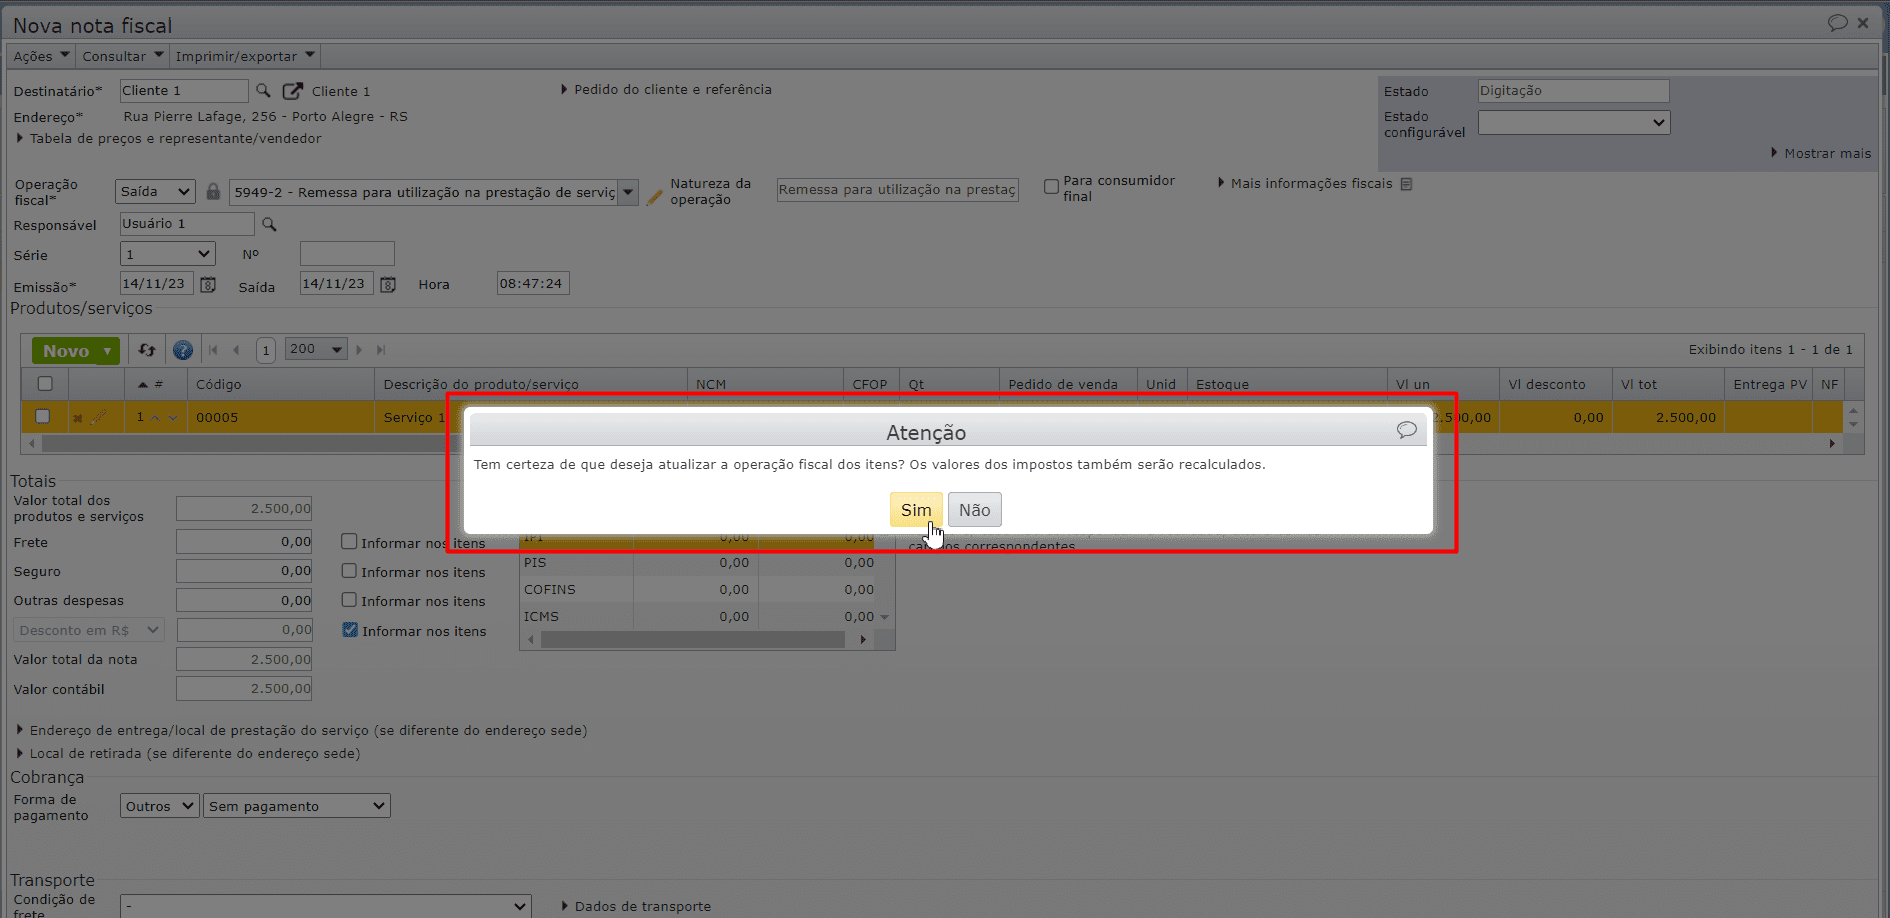Expand Local de retirada section
1890x918 pixels.
click(188, 754)
